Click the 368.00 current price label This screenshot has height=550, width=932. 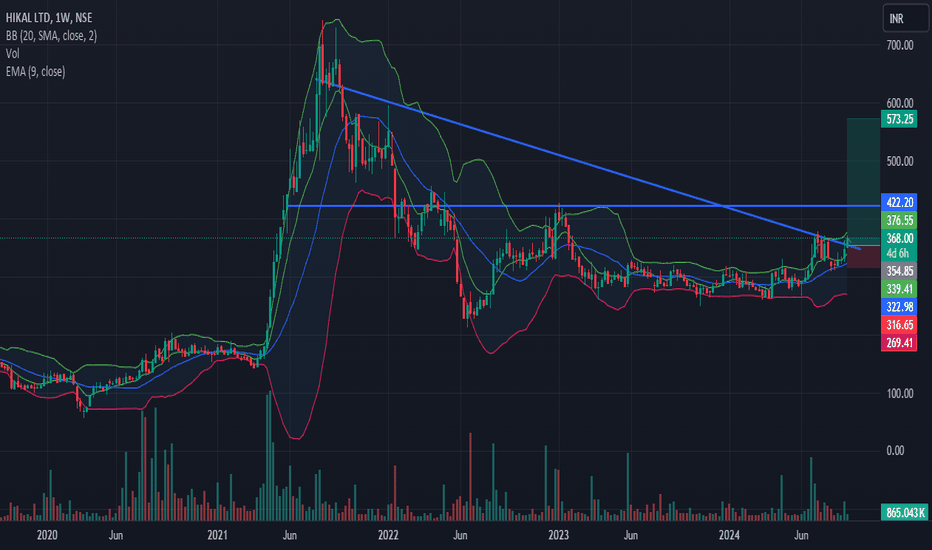[x=899, y=238]
